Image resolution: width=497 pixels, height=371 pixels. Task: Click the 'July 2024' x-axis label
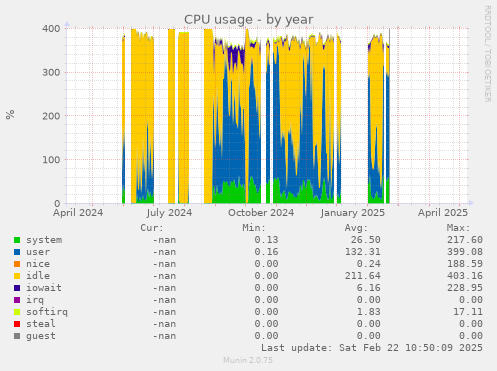(x=169, y=213)
